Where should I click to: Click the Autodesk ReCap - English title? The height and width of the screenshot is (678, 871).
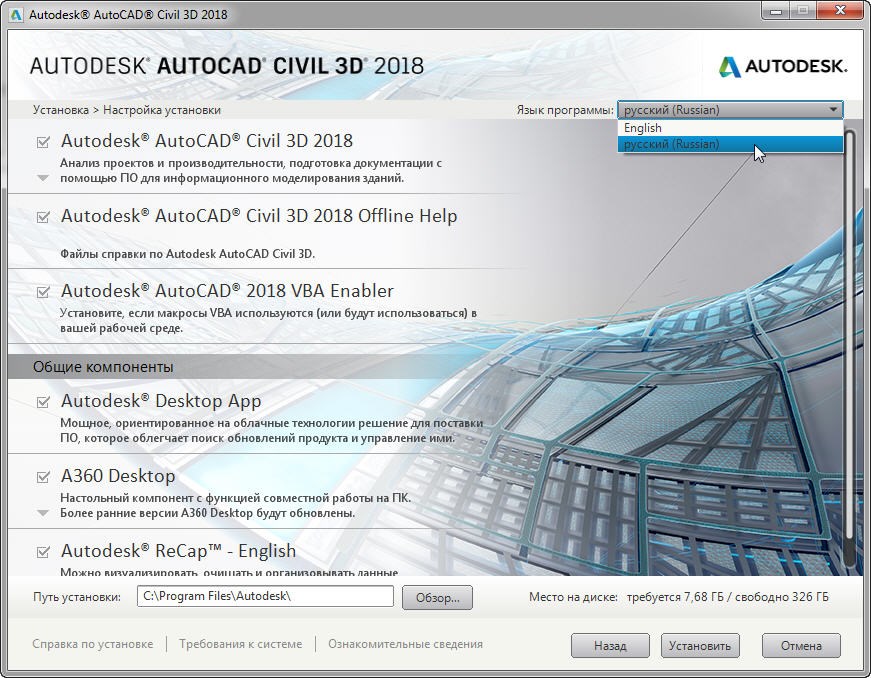[178, 551]
